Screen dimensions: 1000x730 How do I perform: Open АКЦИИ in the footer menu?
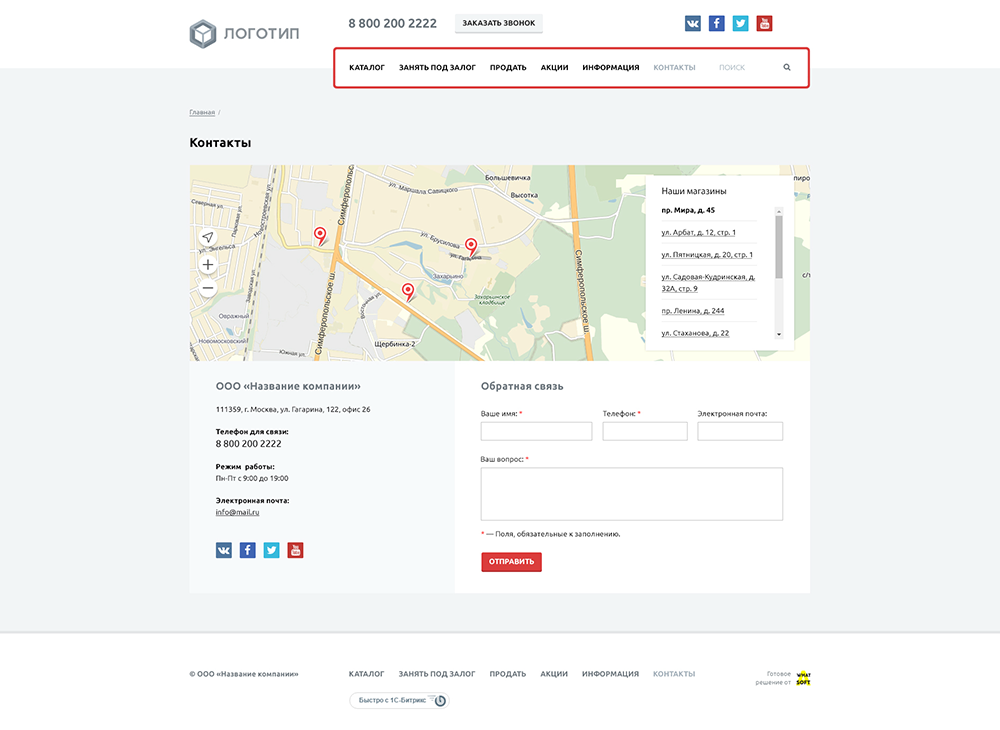[x=554, y=674]
